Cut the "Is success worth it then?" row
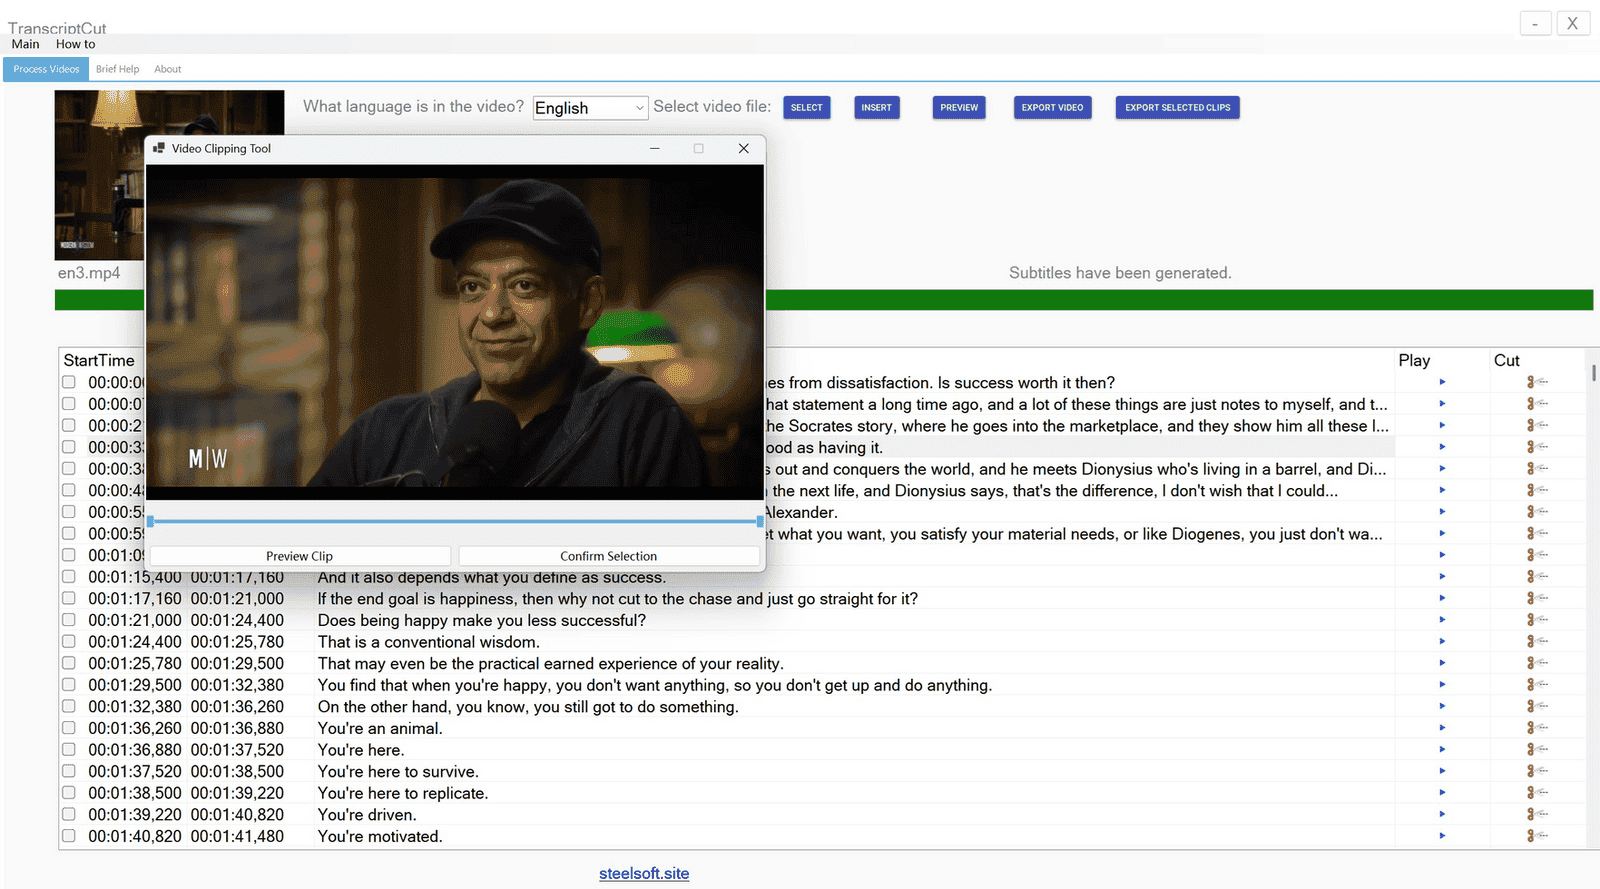The width and height of the screenshot is (1600, 889). pyautogui.click(x=1536, y=382)
